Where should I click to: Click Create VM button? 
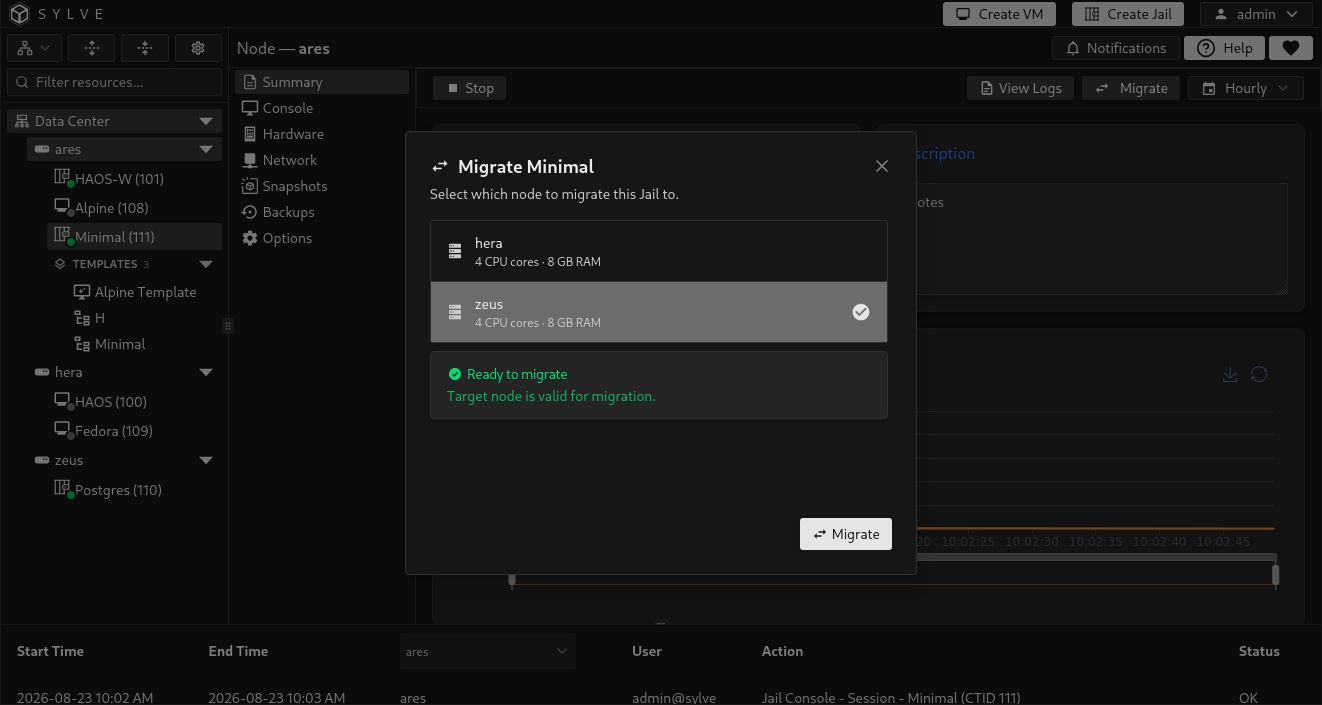click(x=1000, y=14)
